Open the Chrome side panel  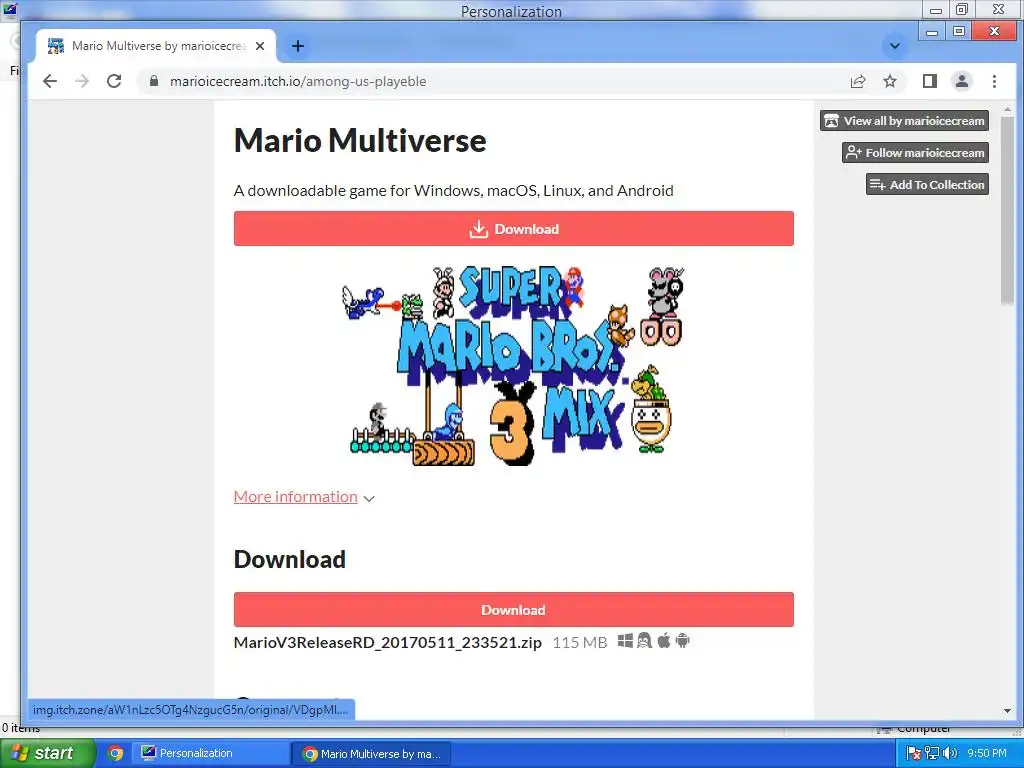[x=929, y=81]
